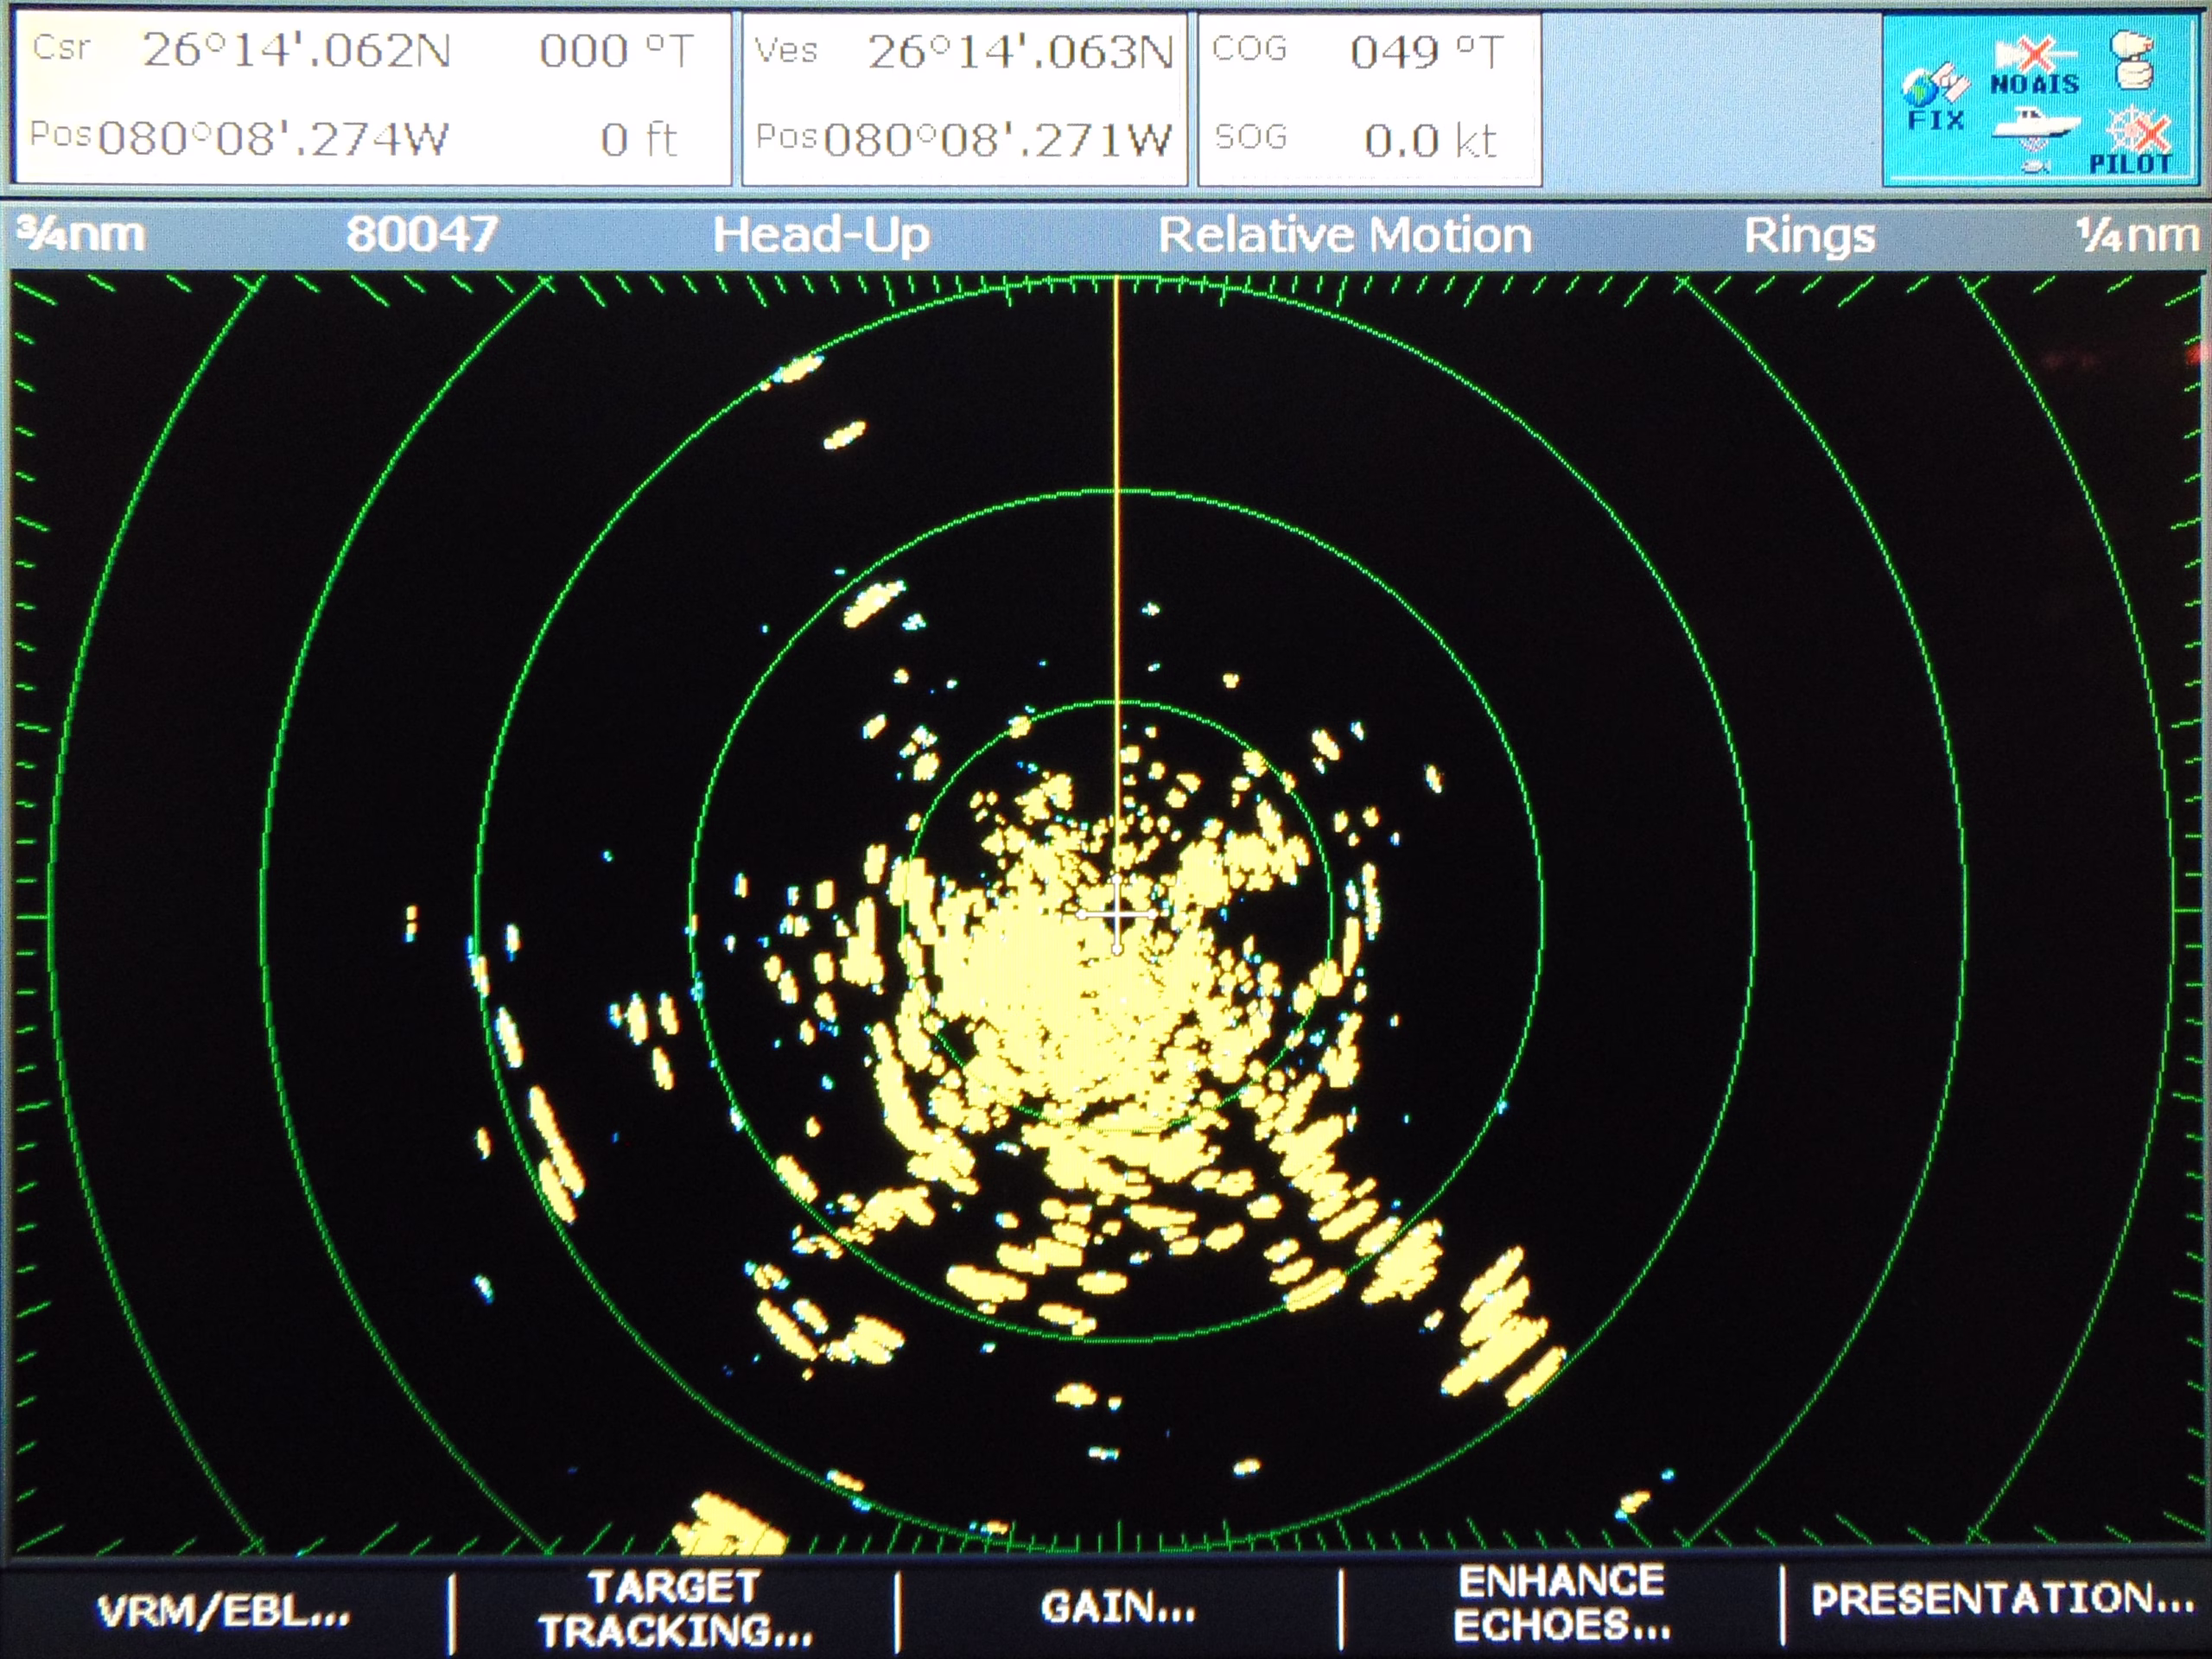
Task: Click the Ves vessel position data box
Action: tap(964, 97)
